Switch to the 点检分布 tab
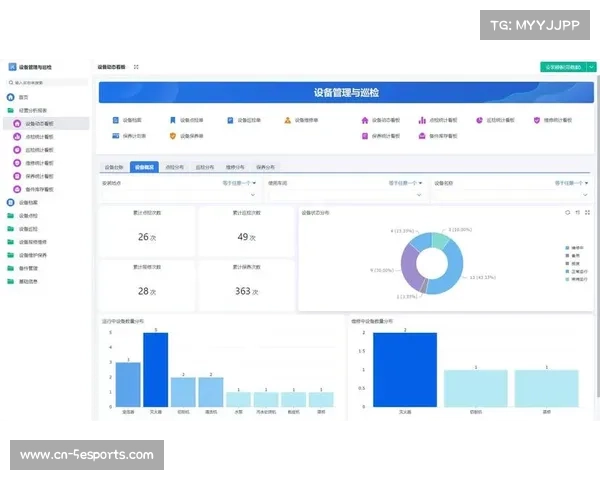 point(174,168)
